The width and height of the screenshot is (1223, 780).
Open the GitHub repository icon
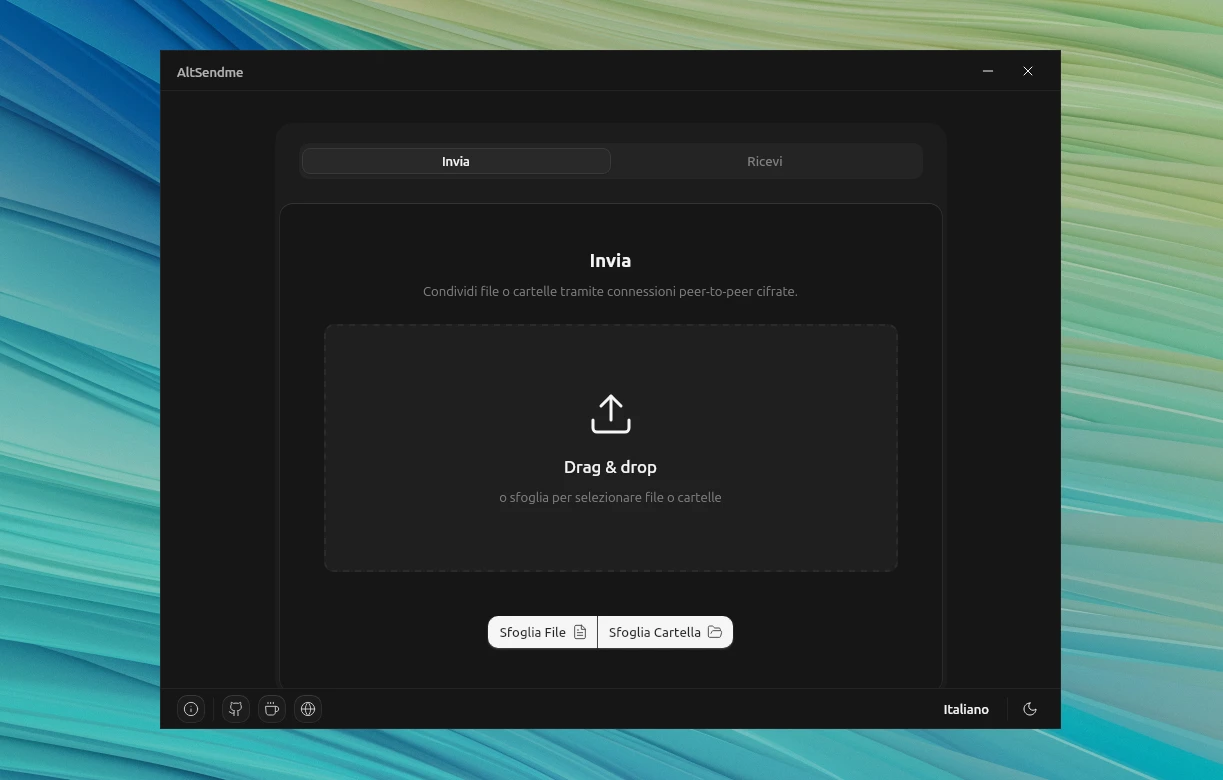235,709
